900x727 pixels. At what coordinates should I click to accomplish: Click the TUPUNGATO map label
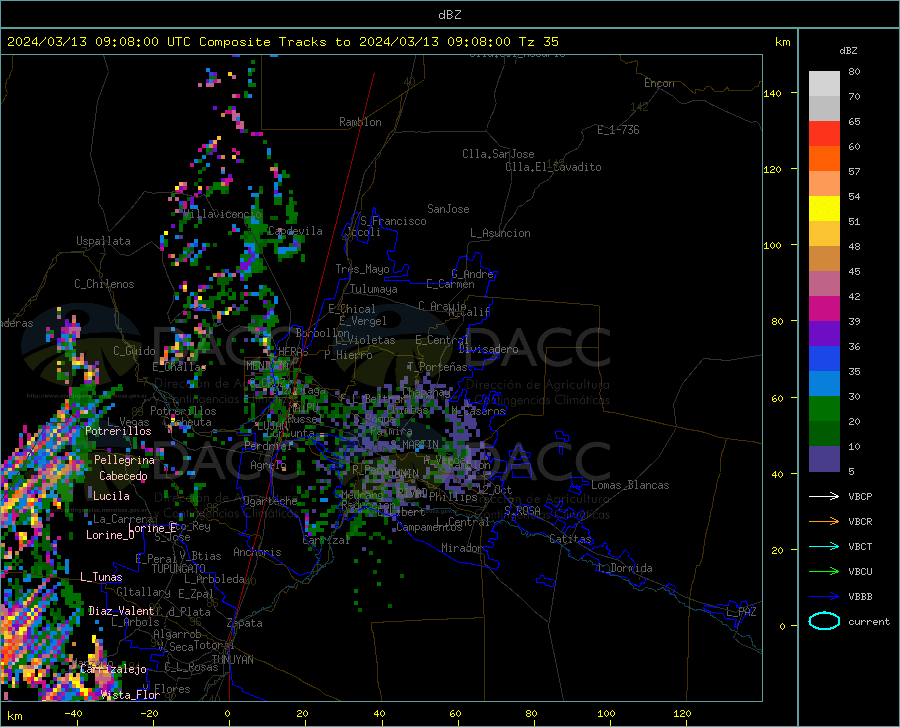(179, 569)
